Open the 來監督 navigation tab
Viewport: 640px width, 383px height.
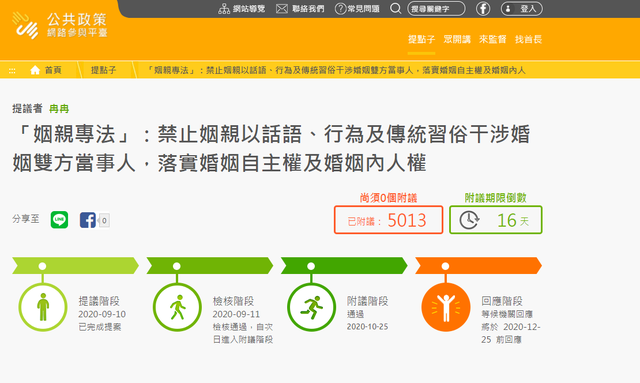(492, 39)
